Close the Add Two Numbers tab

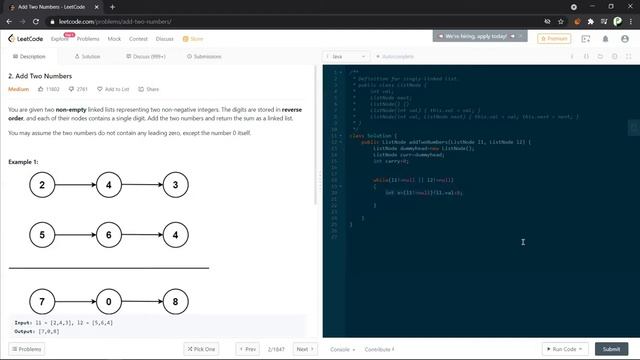coord(97,7)
